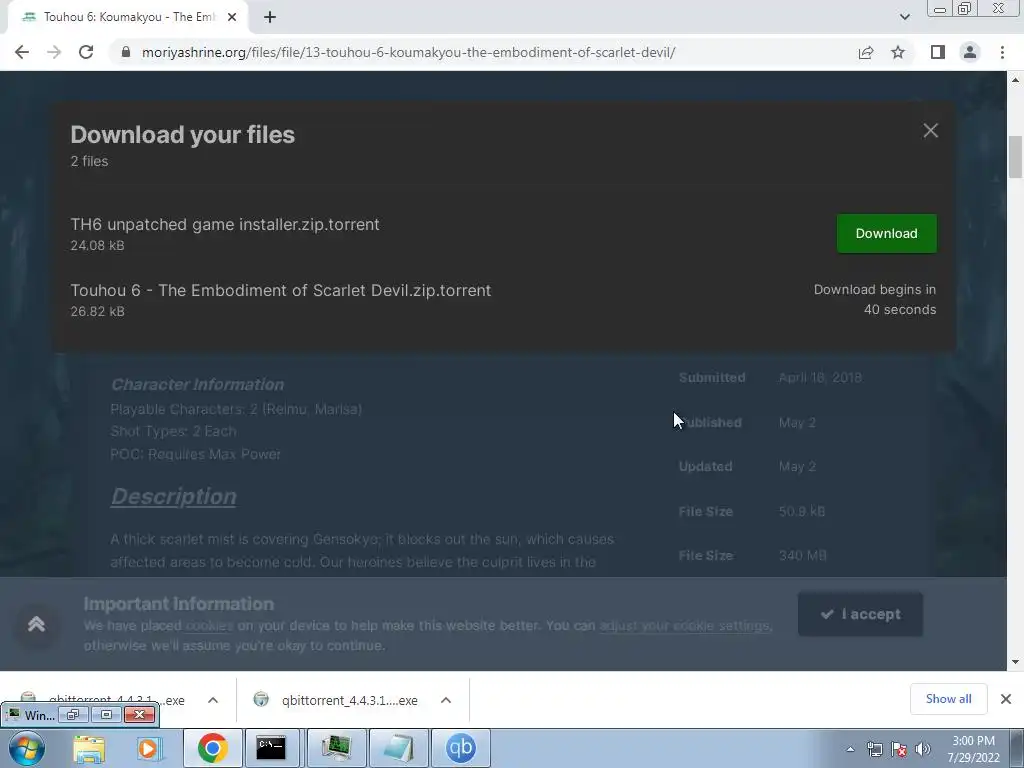Click the forward navigation arrow
1024x768 pixels.
coord(54,52)
